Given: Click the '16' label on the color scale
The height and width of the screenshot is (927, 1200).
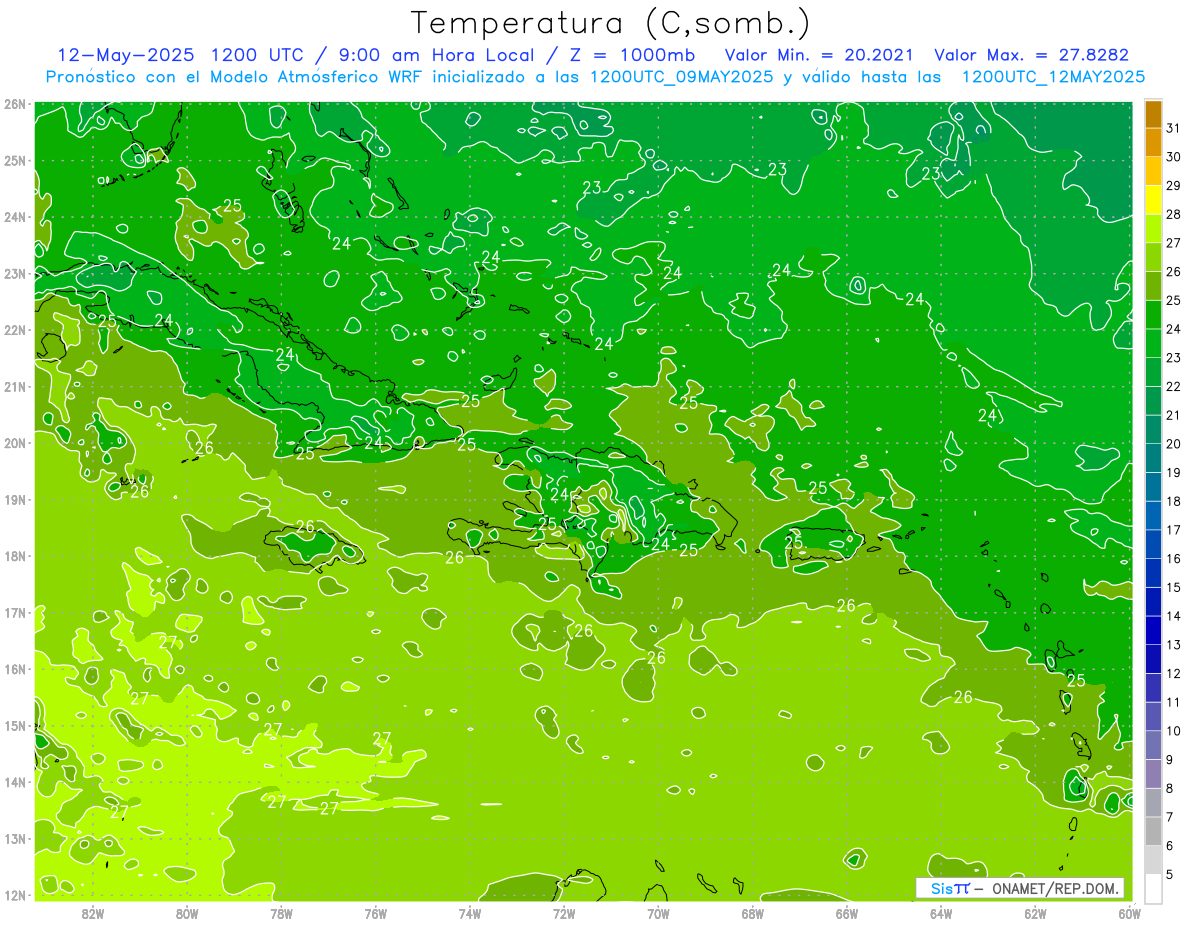Looking at the screenshot, I should click(x=1173, y=558).
